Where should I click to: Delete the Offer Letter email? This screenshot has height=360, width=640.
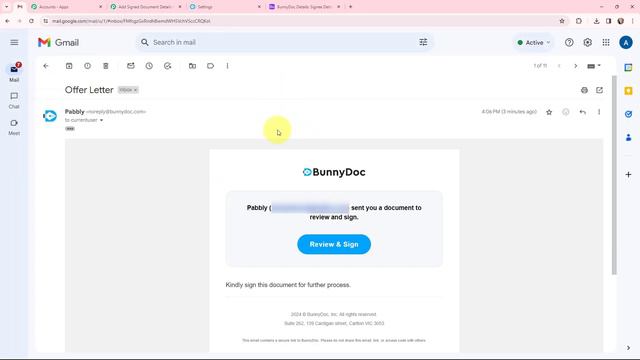click(x=106, y=66)
